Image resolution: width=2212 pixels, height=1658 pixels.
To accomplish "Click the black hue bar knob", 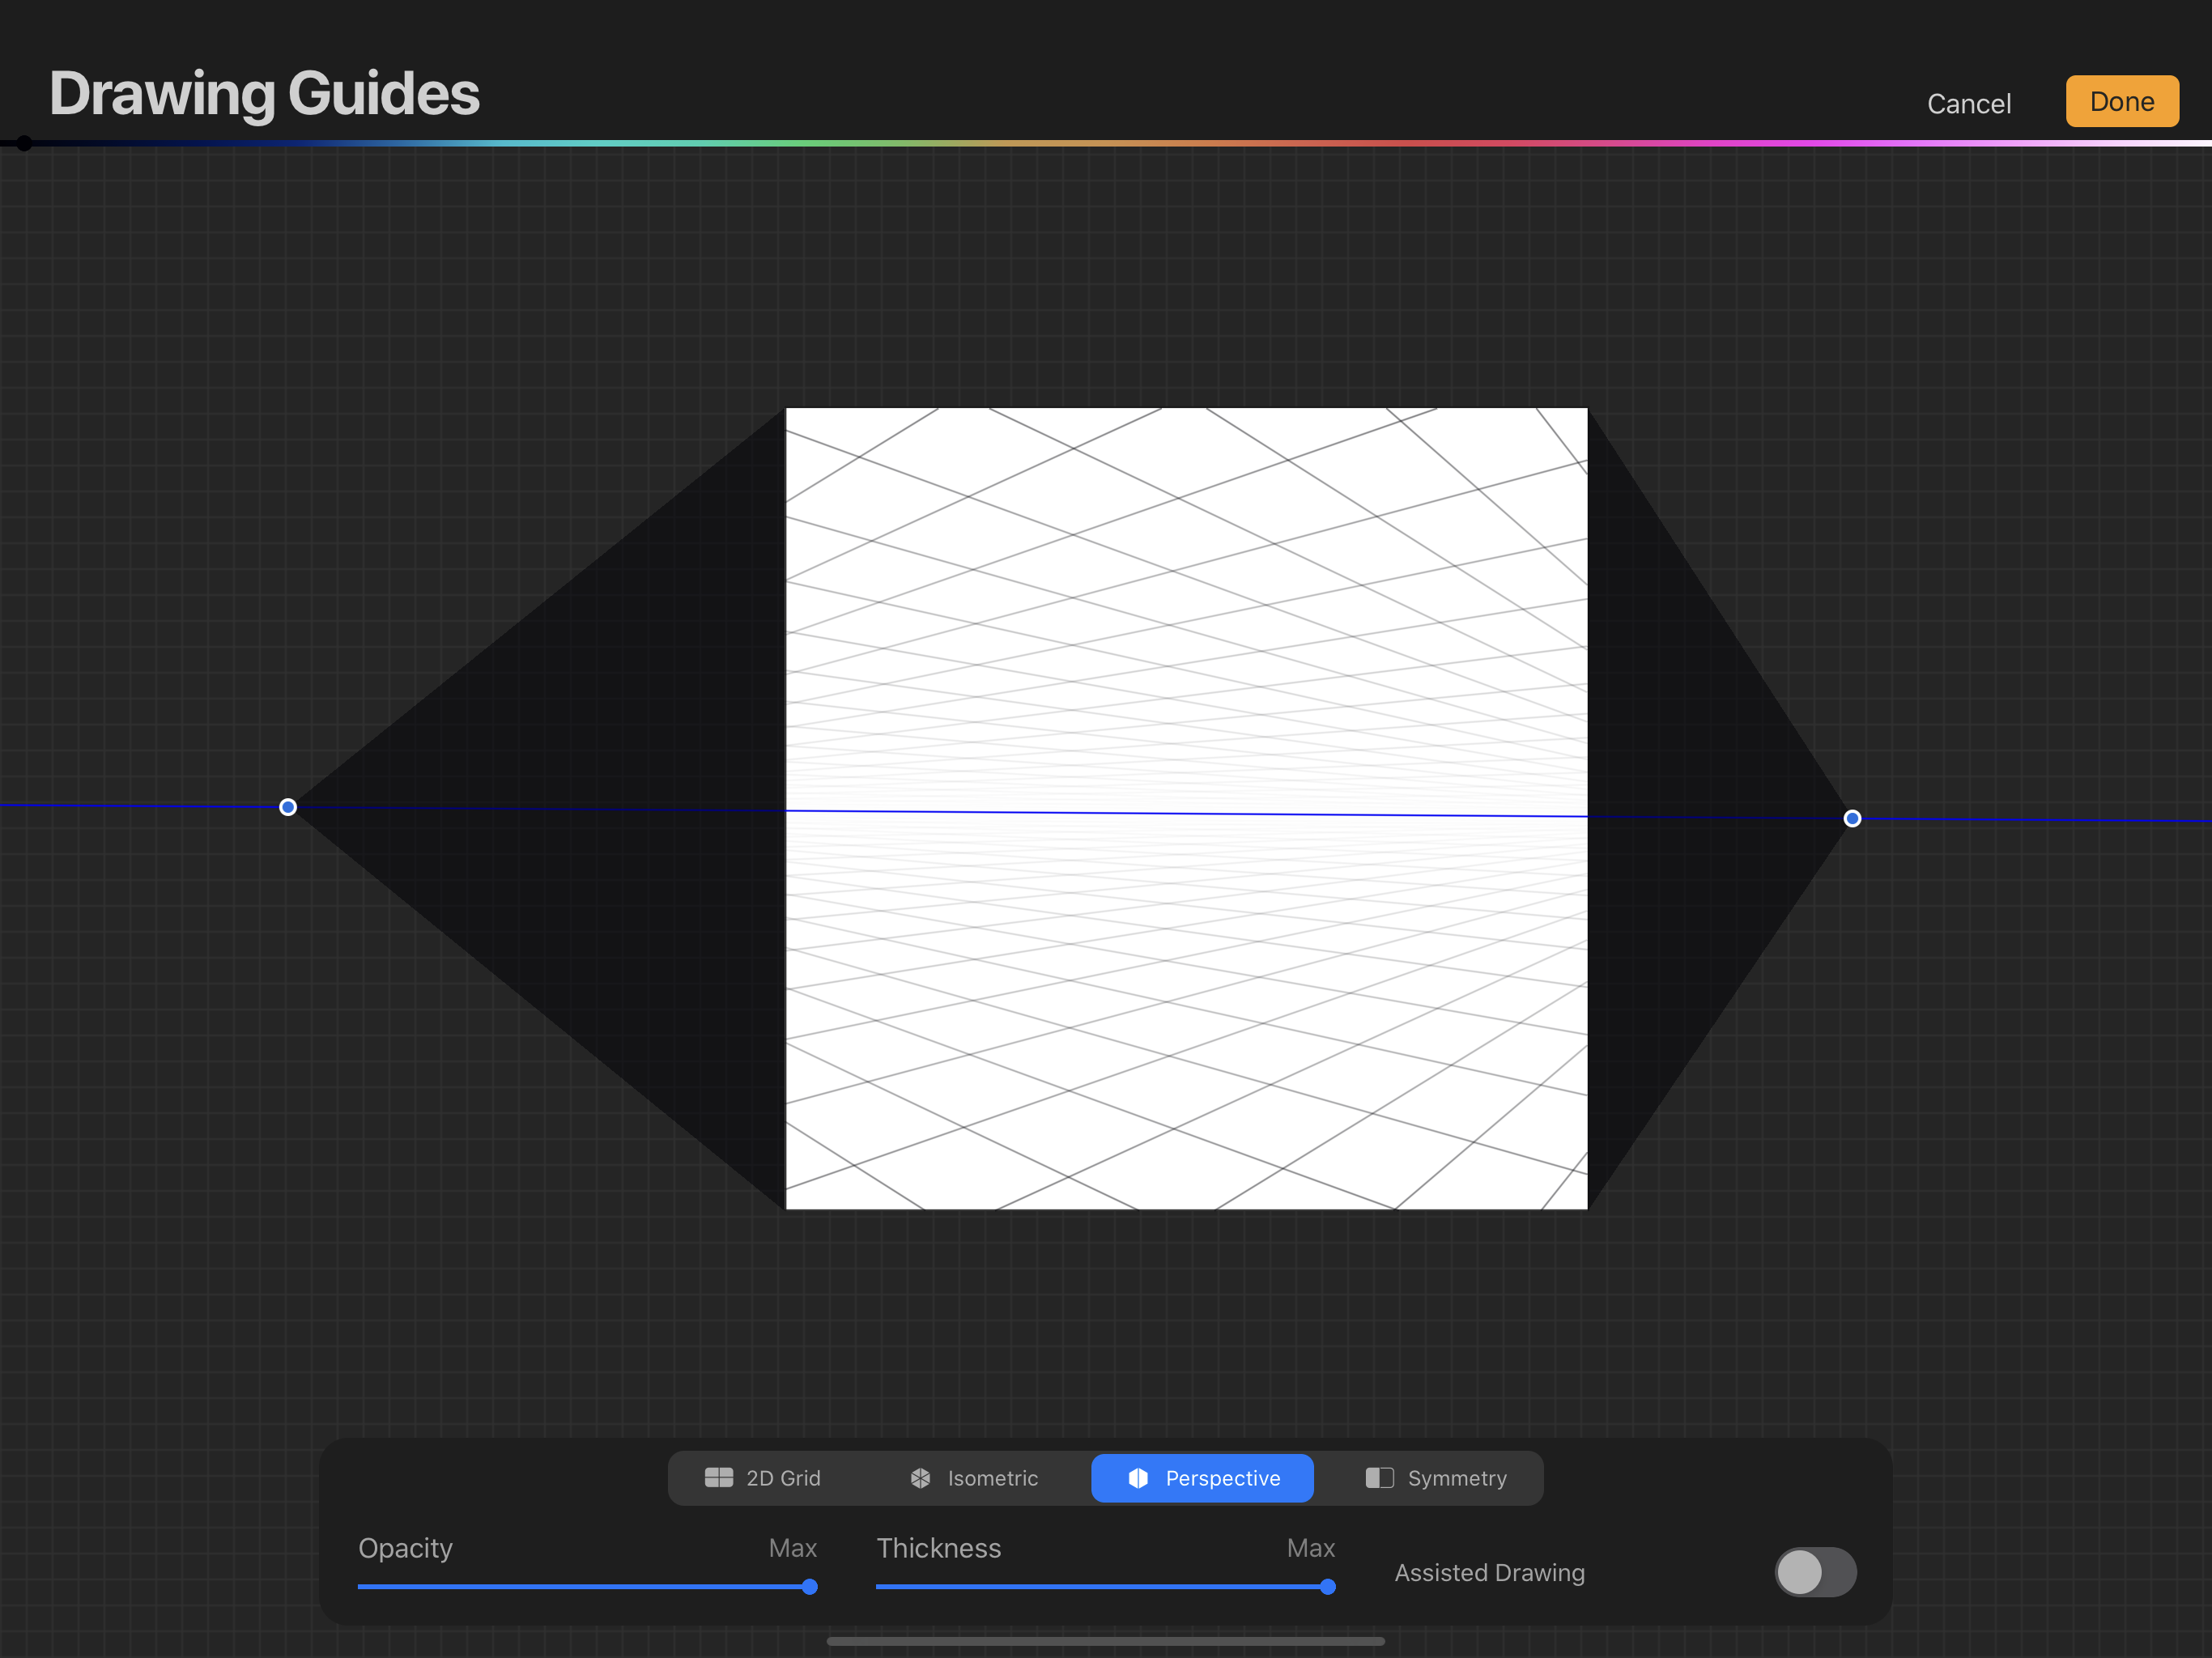I will pyautogui.click(x=24, y=144).
